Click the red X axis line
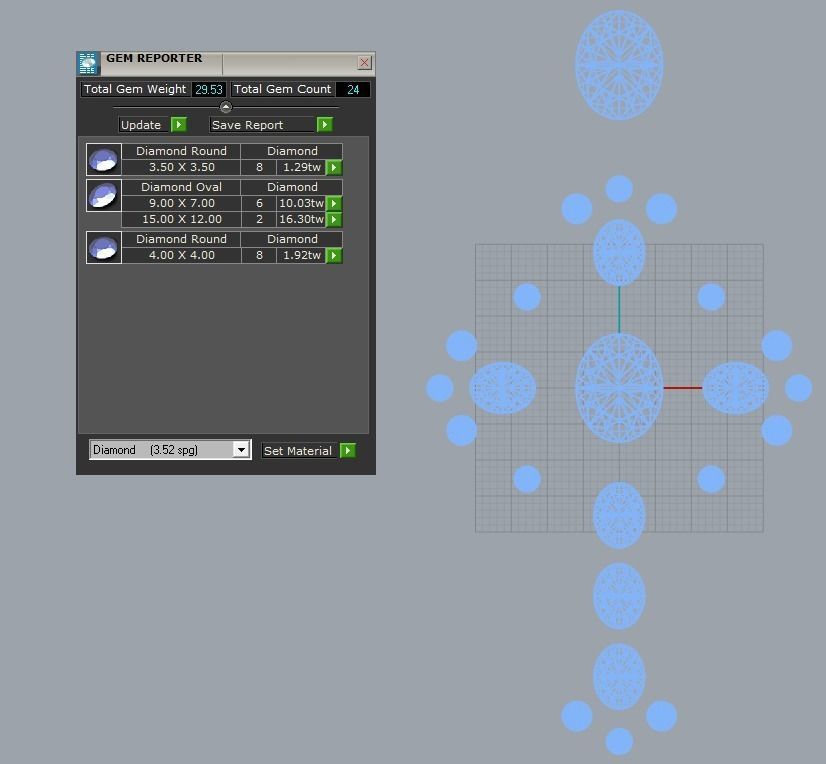This screenshot has width=826, height=764. click(x=683, y=388)
